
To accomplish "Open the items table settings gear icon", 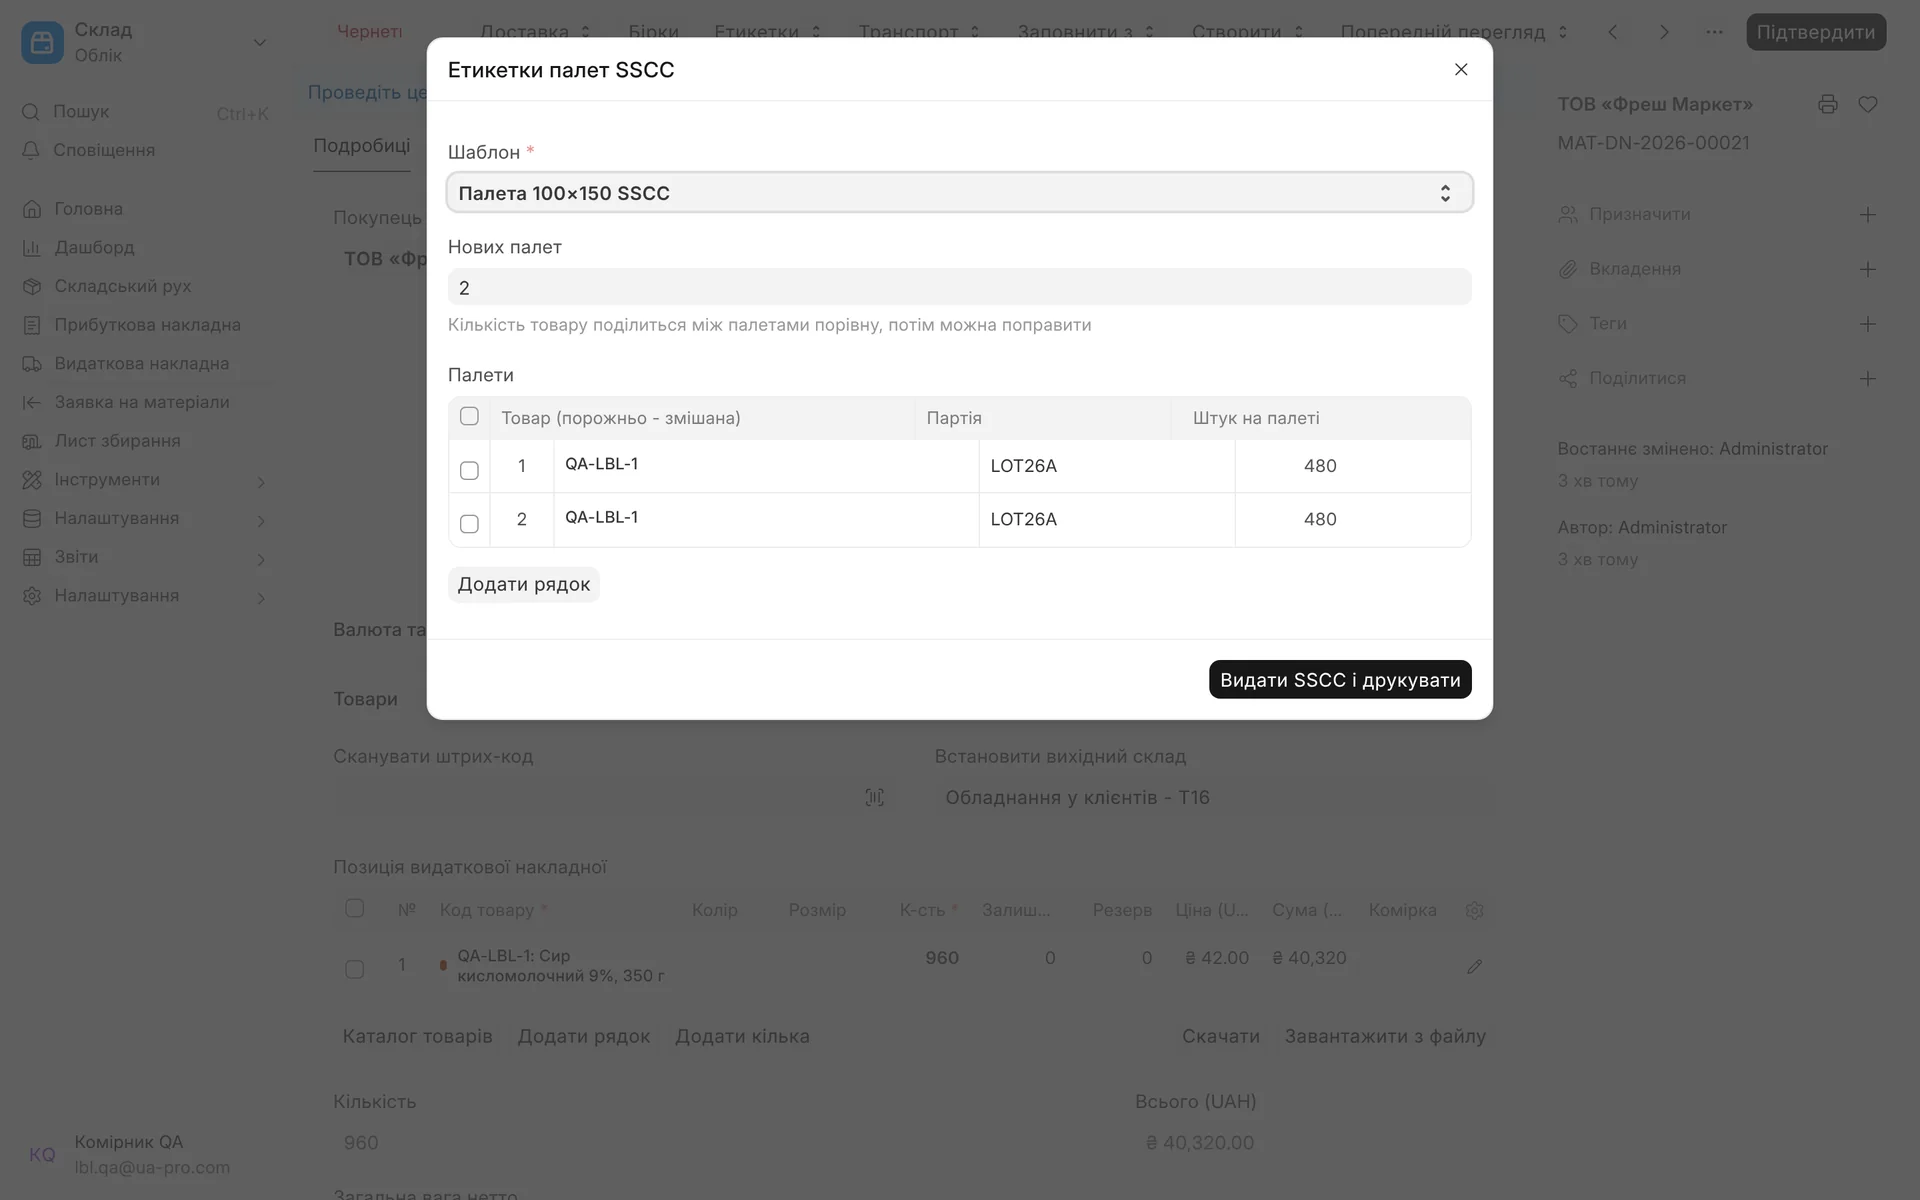I will point(1474,910).
